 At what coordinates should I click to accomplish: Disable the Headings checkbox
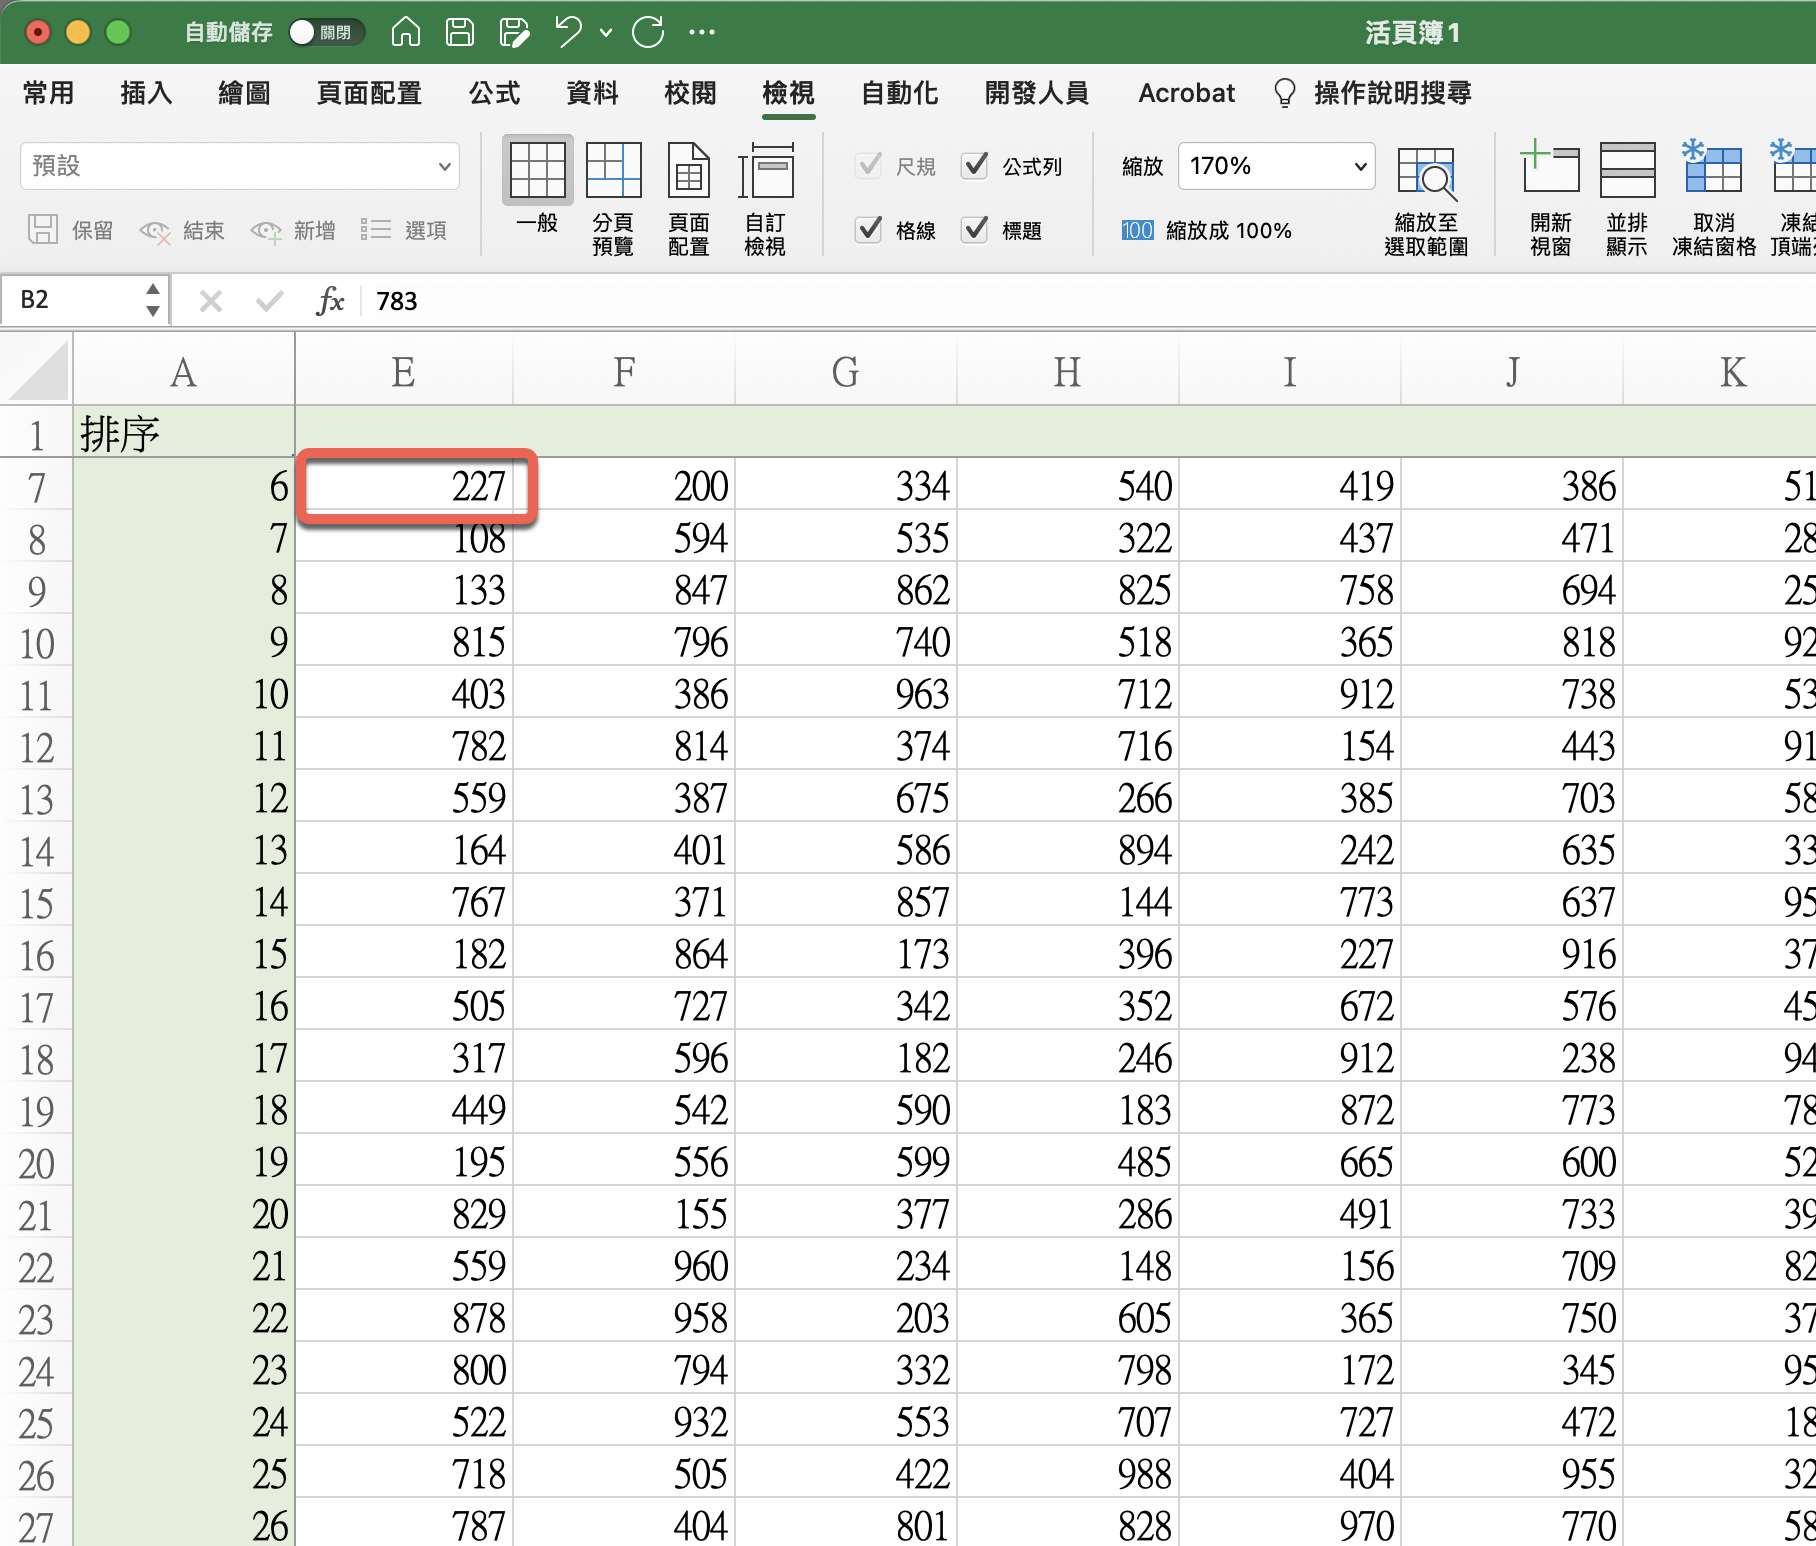(975, 230)
